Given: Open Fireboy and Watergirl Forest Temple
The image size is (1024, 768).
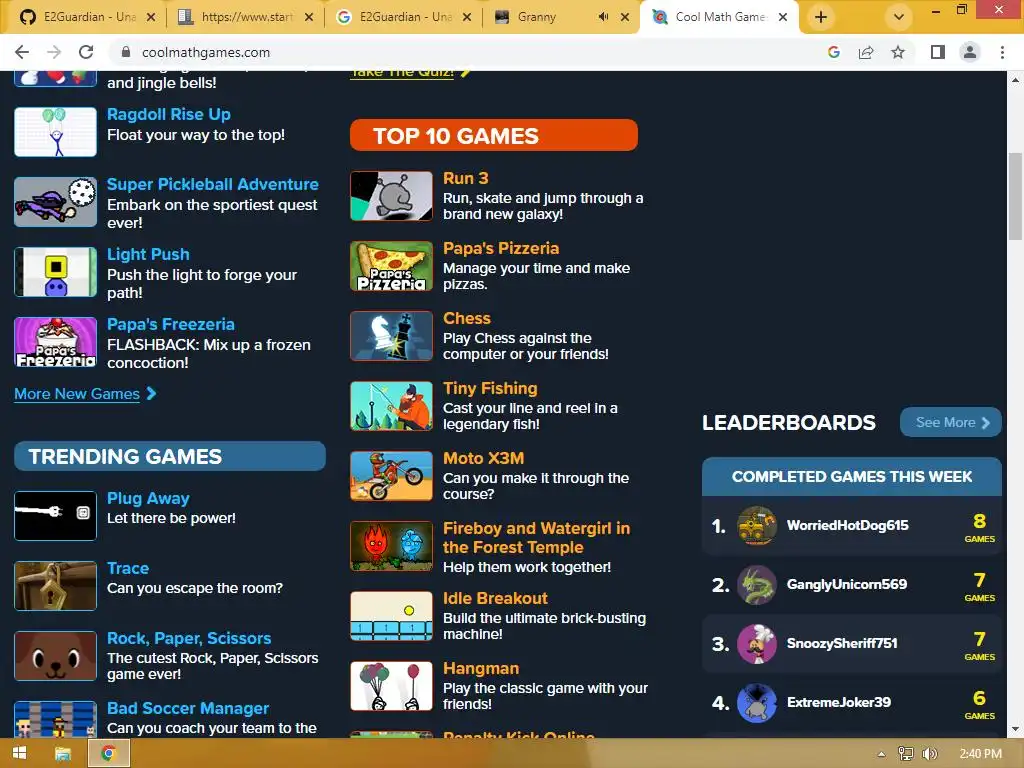Looking at the screenshot, I should point(536,537).
